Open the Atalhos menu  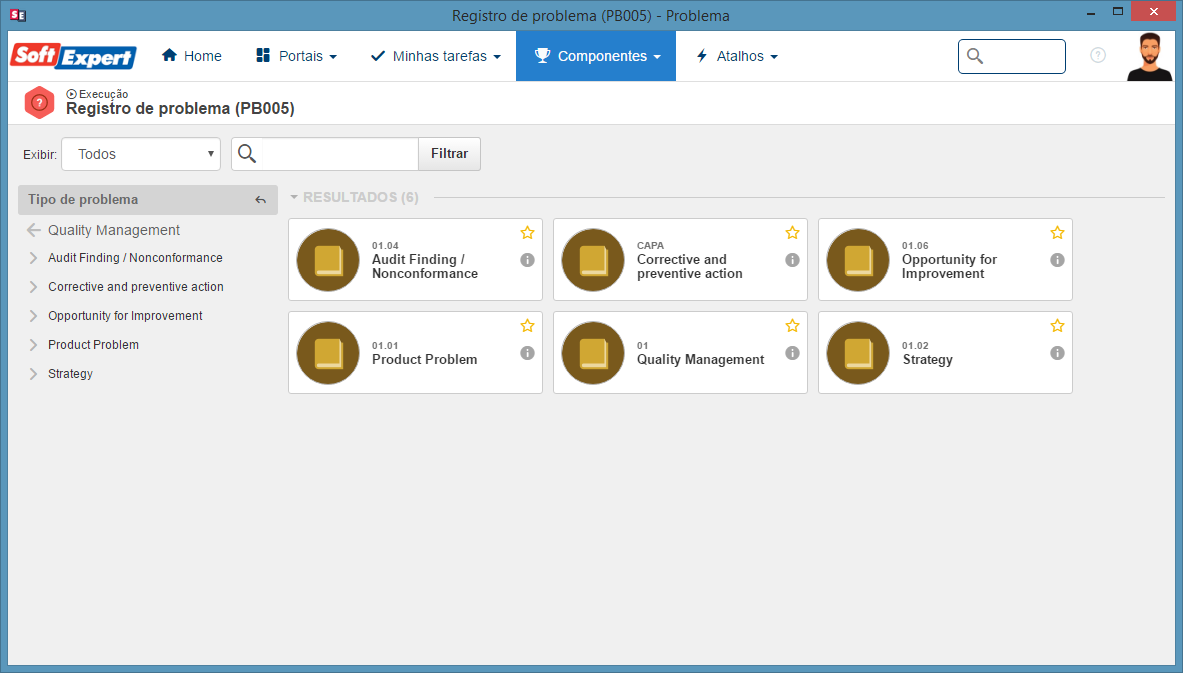[736, 56]
